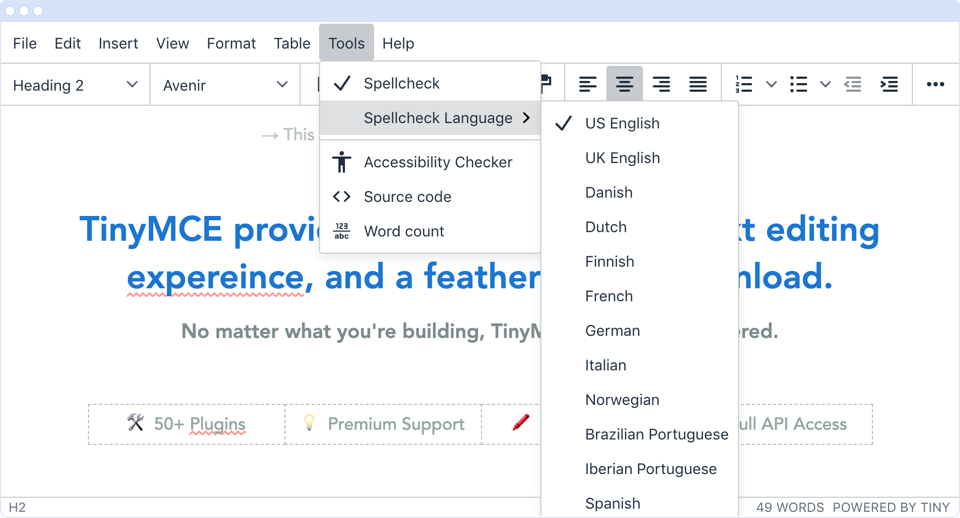The height and width of the screenshot is (518, 960).
Task: Choose Norwegian as spellcheck language
Action: click(640, 400)
